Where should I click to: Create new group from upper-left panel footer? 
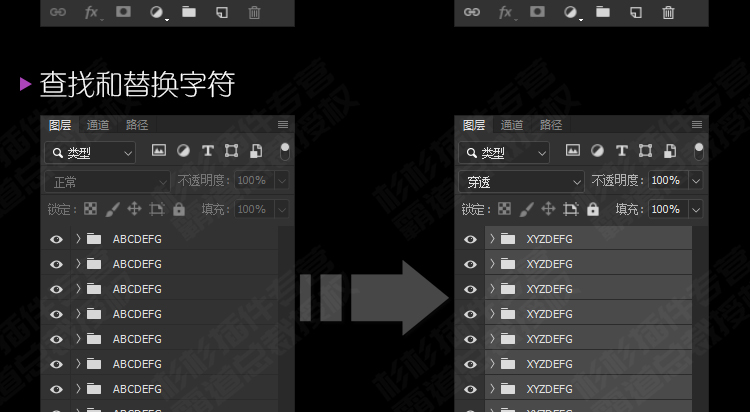click(x=189, y=11)
